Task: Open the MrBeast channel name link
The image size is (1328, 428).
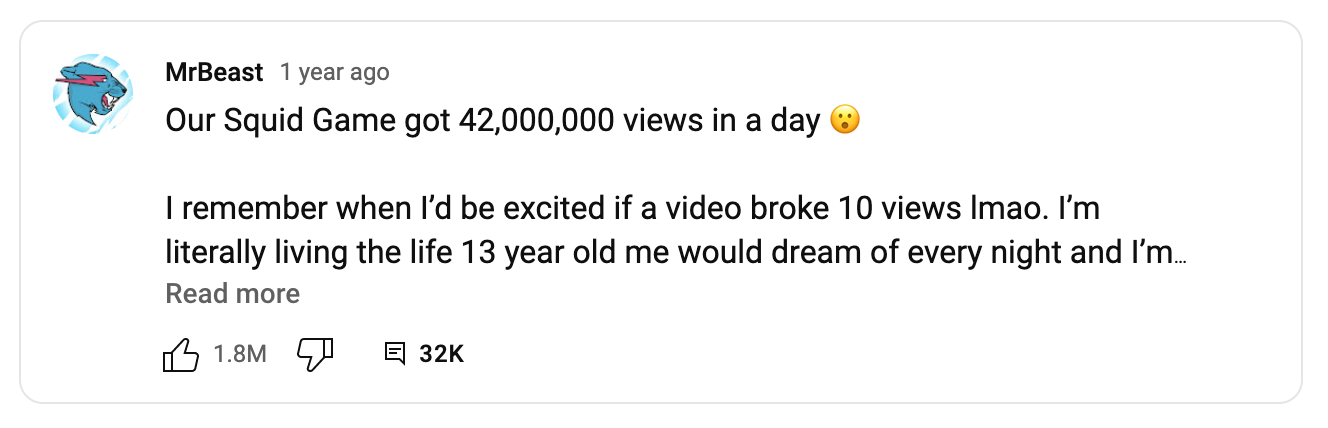Action: coord(214,73)
